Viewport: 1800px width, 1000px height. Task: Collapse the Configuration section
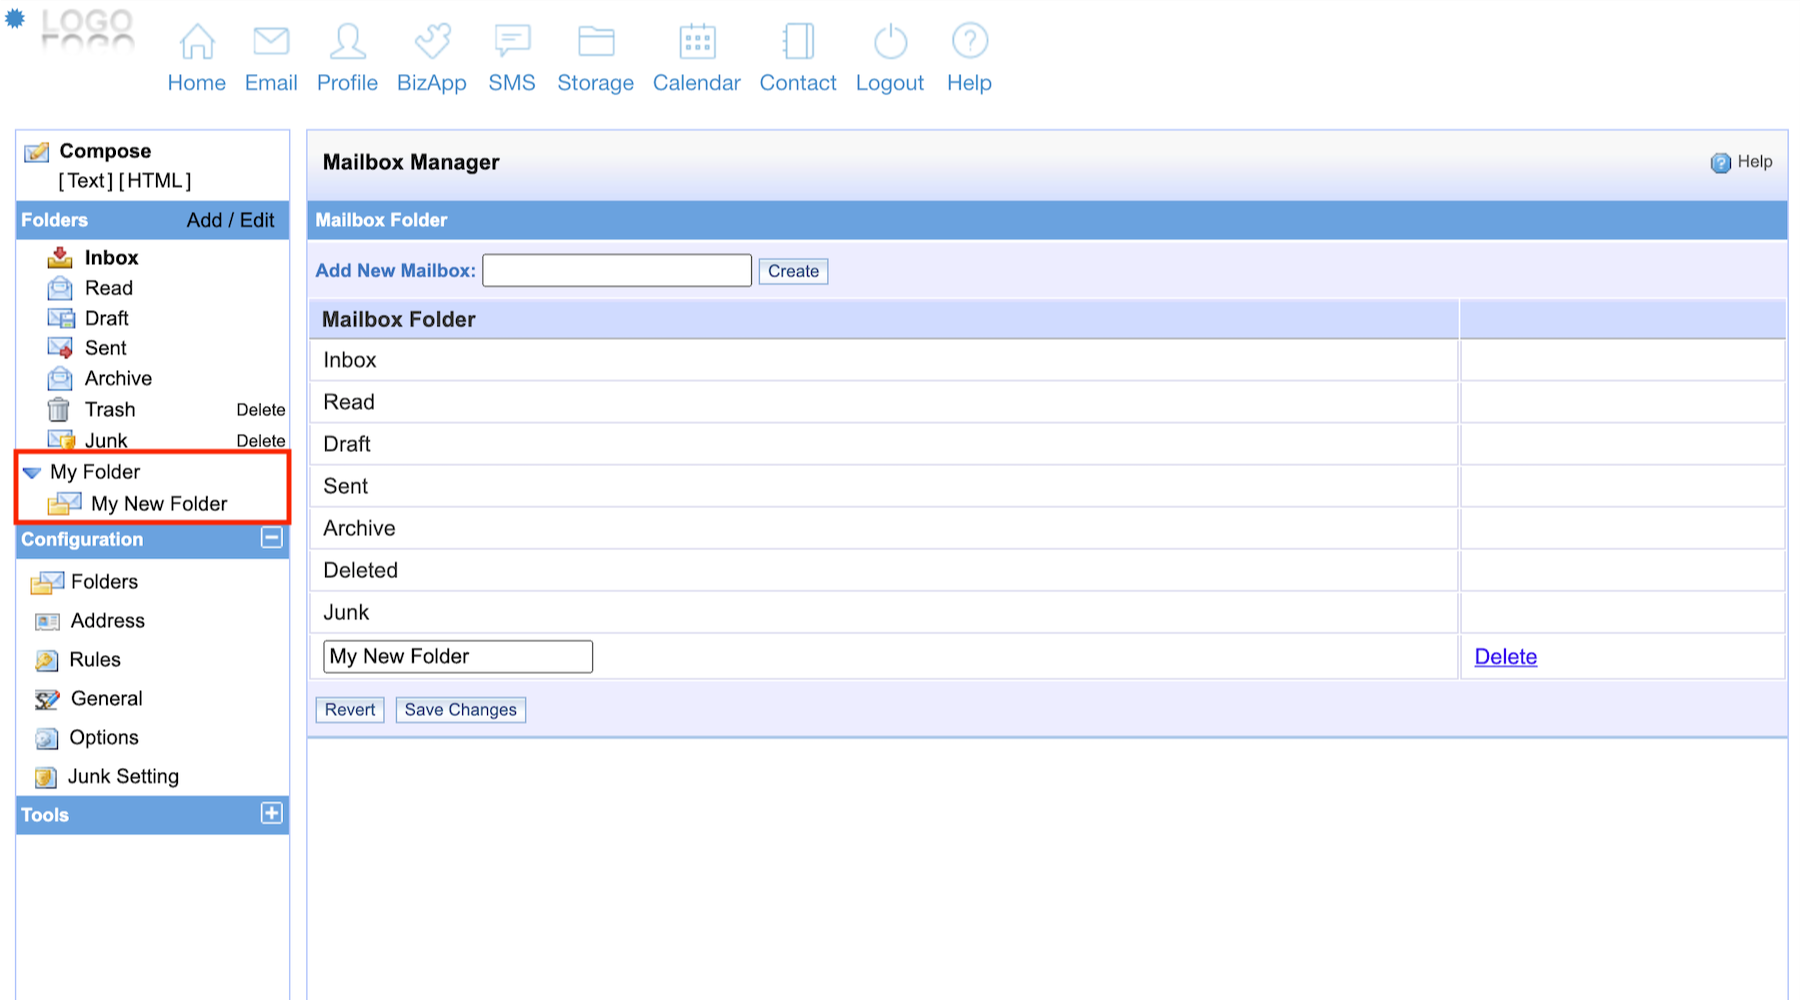[271, 538]
